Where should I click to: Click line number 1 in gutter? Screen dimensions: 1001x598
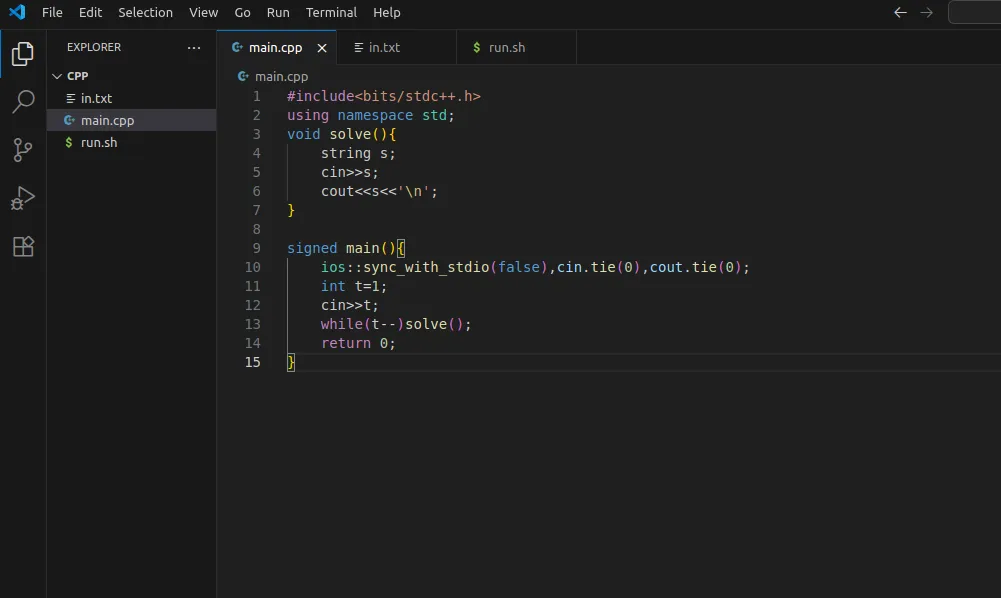pyautogui.click(x=257, y=96)
